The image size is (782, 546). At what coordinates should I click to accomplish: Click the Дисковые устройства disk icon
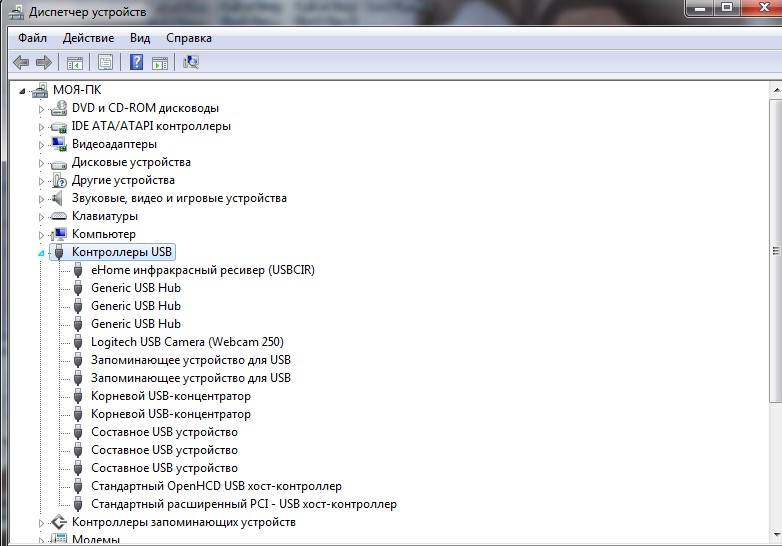(59, 163)
